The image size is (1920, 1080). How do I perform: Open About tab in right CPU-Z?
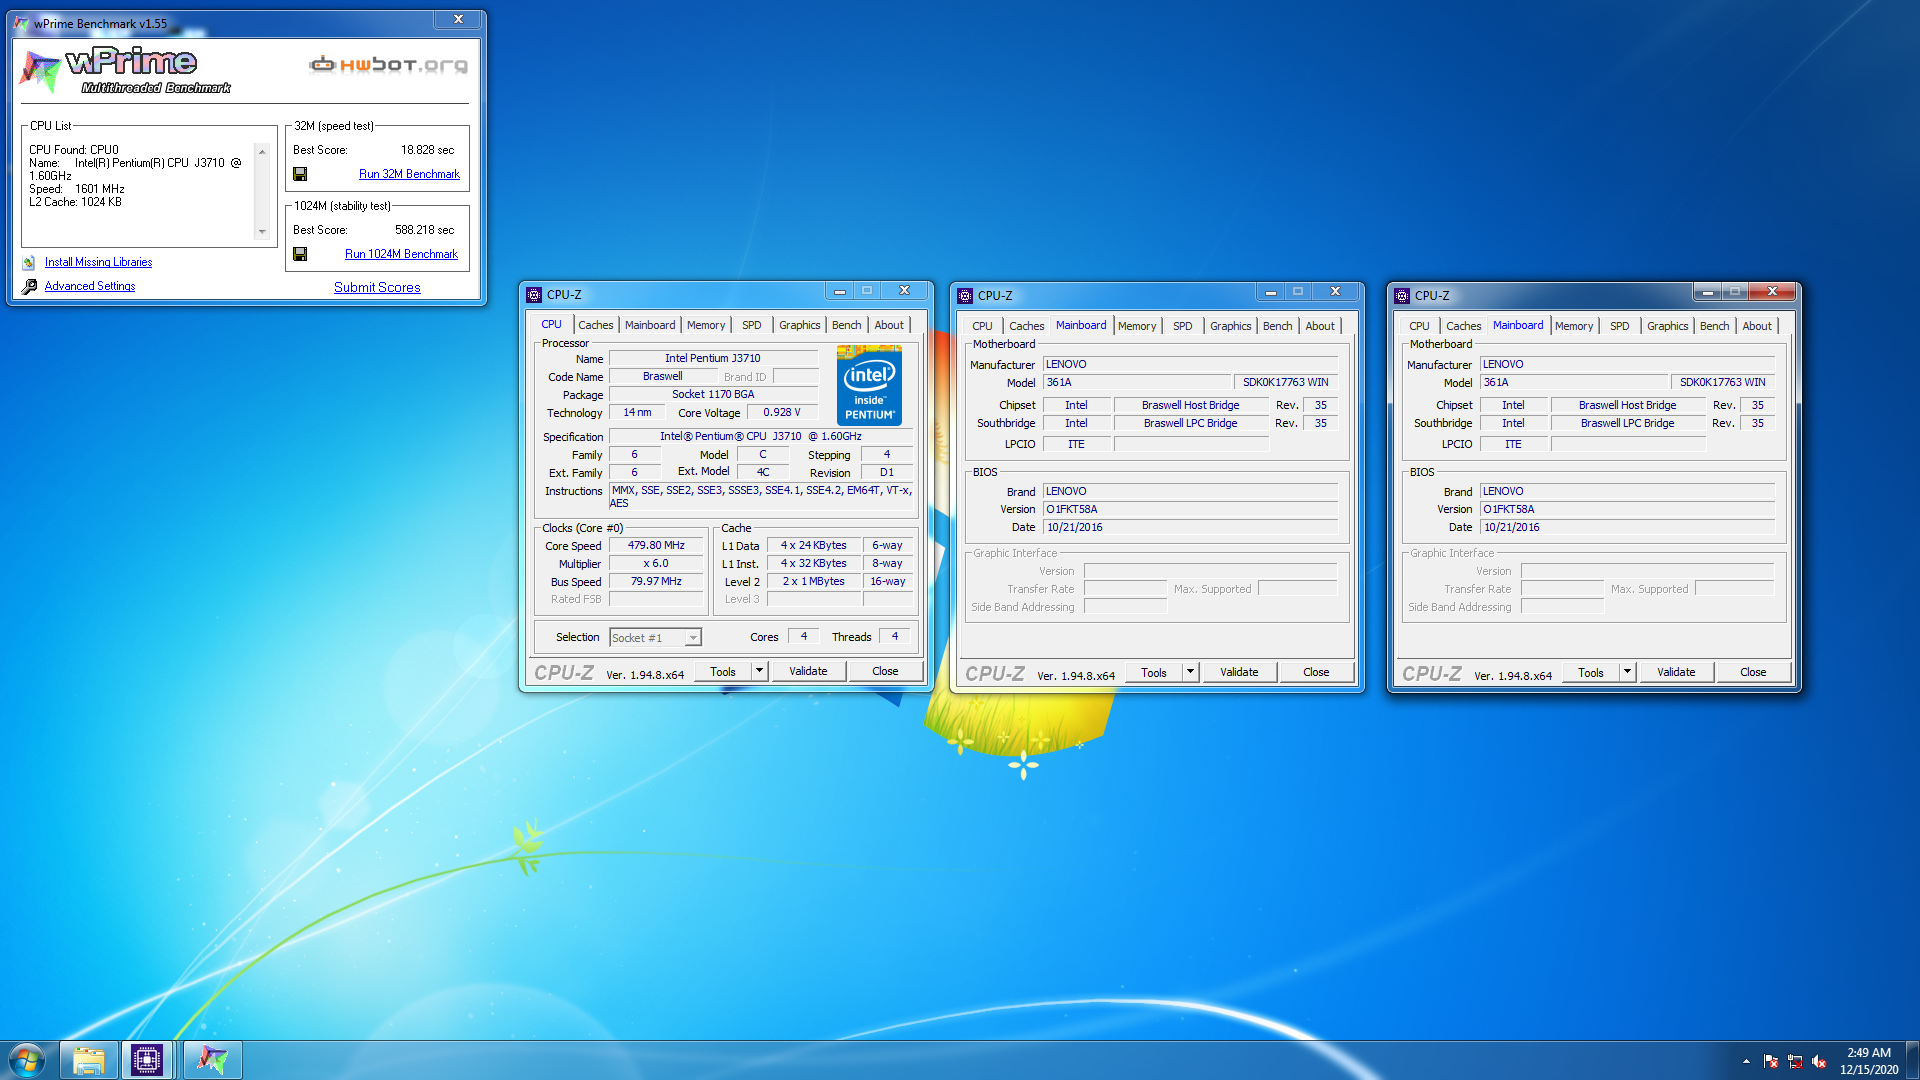coord(1757,326)
